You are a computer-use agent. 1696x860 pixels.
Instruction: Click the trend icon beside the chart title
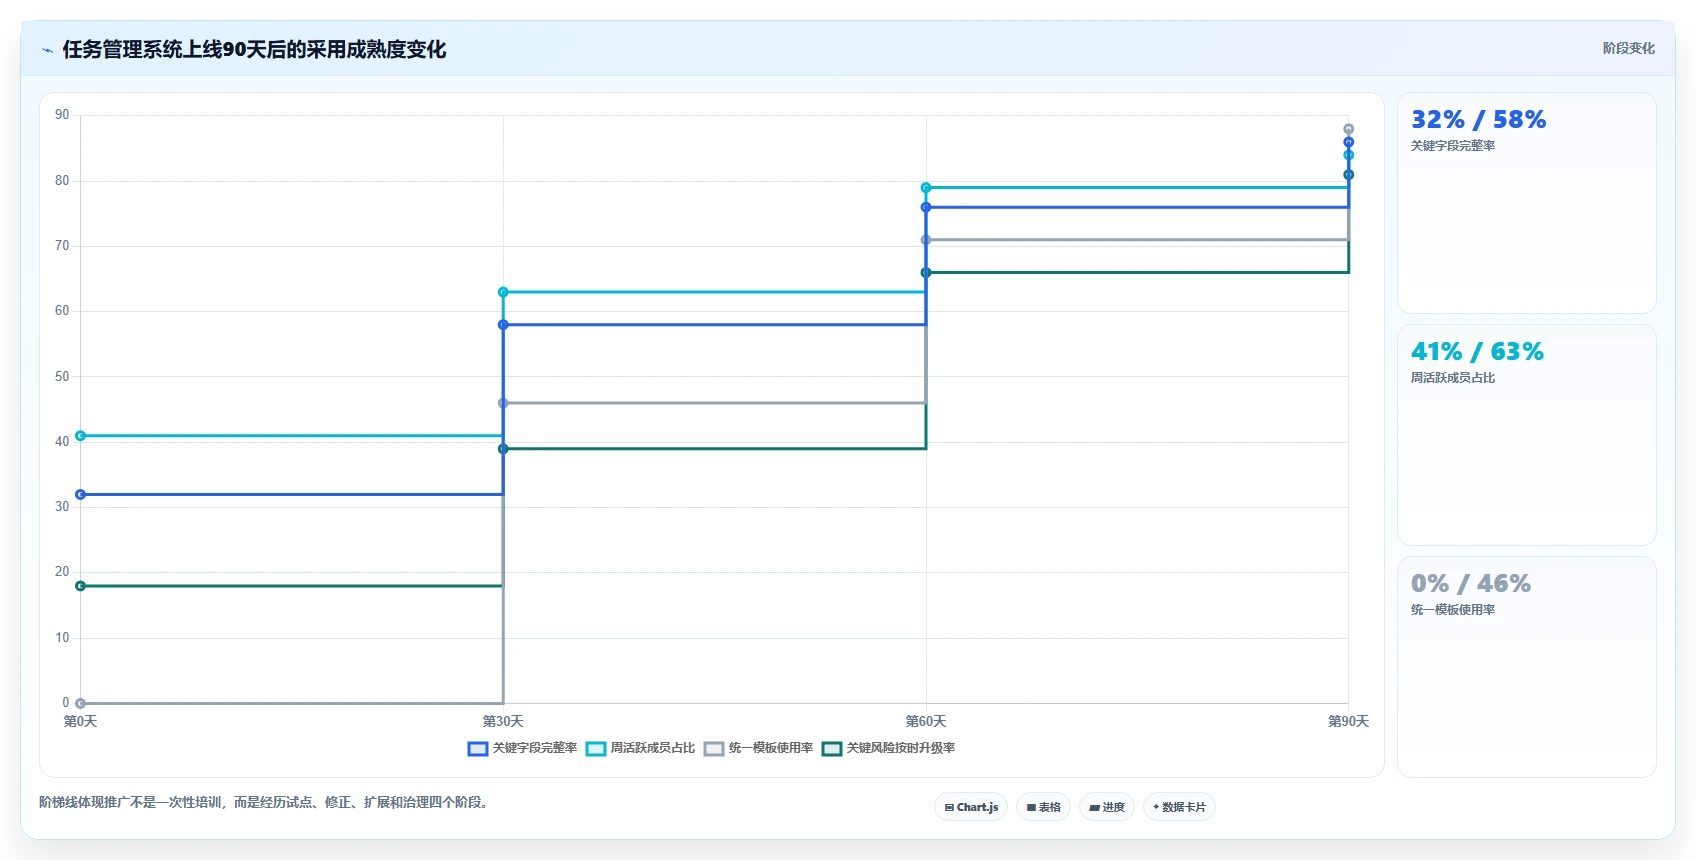tap(47, 50)
